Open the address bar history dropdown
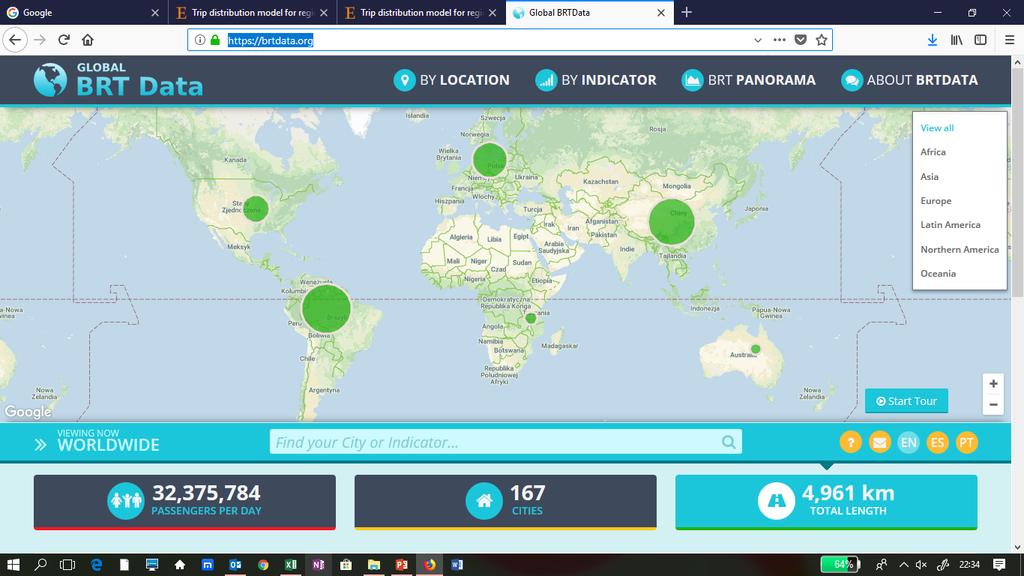Screen dimensions: 1024x576 pos(758,40)
